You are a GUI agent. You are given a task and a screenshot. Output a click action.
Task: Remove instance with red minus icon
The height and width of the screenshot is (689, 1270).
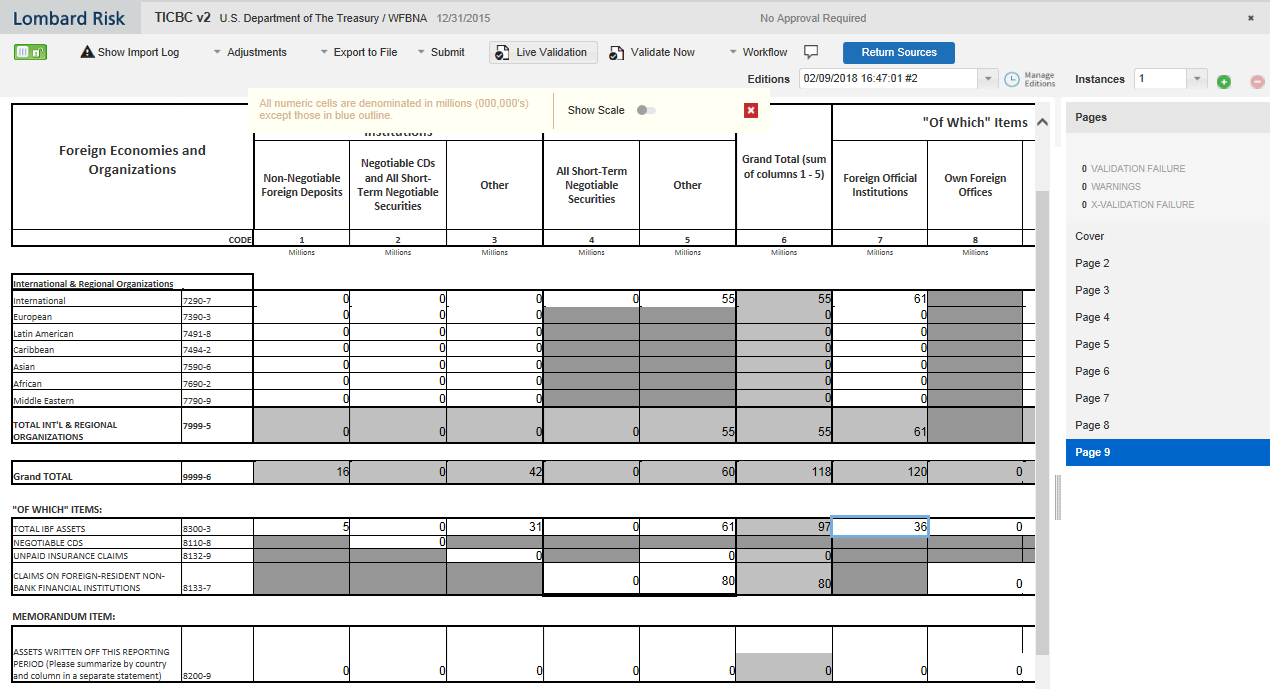pos(1258,81)
